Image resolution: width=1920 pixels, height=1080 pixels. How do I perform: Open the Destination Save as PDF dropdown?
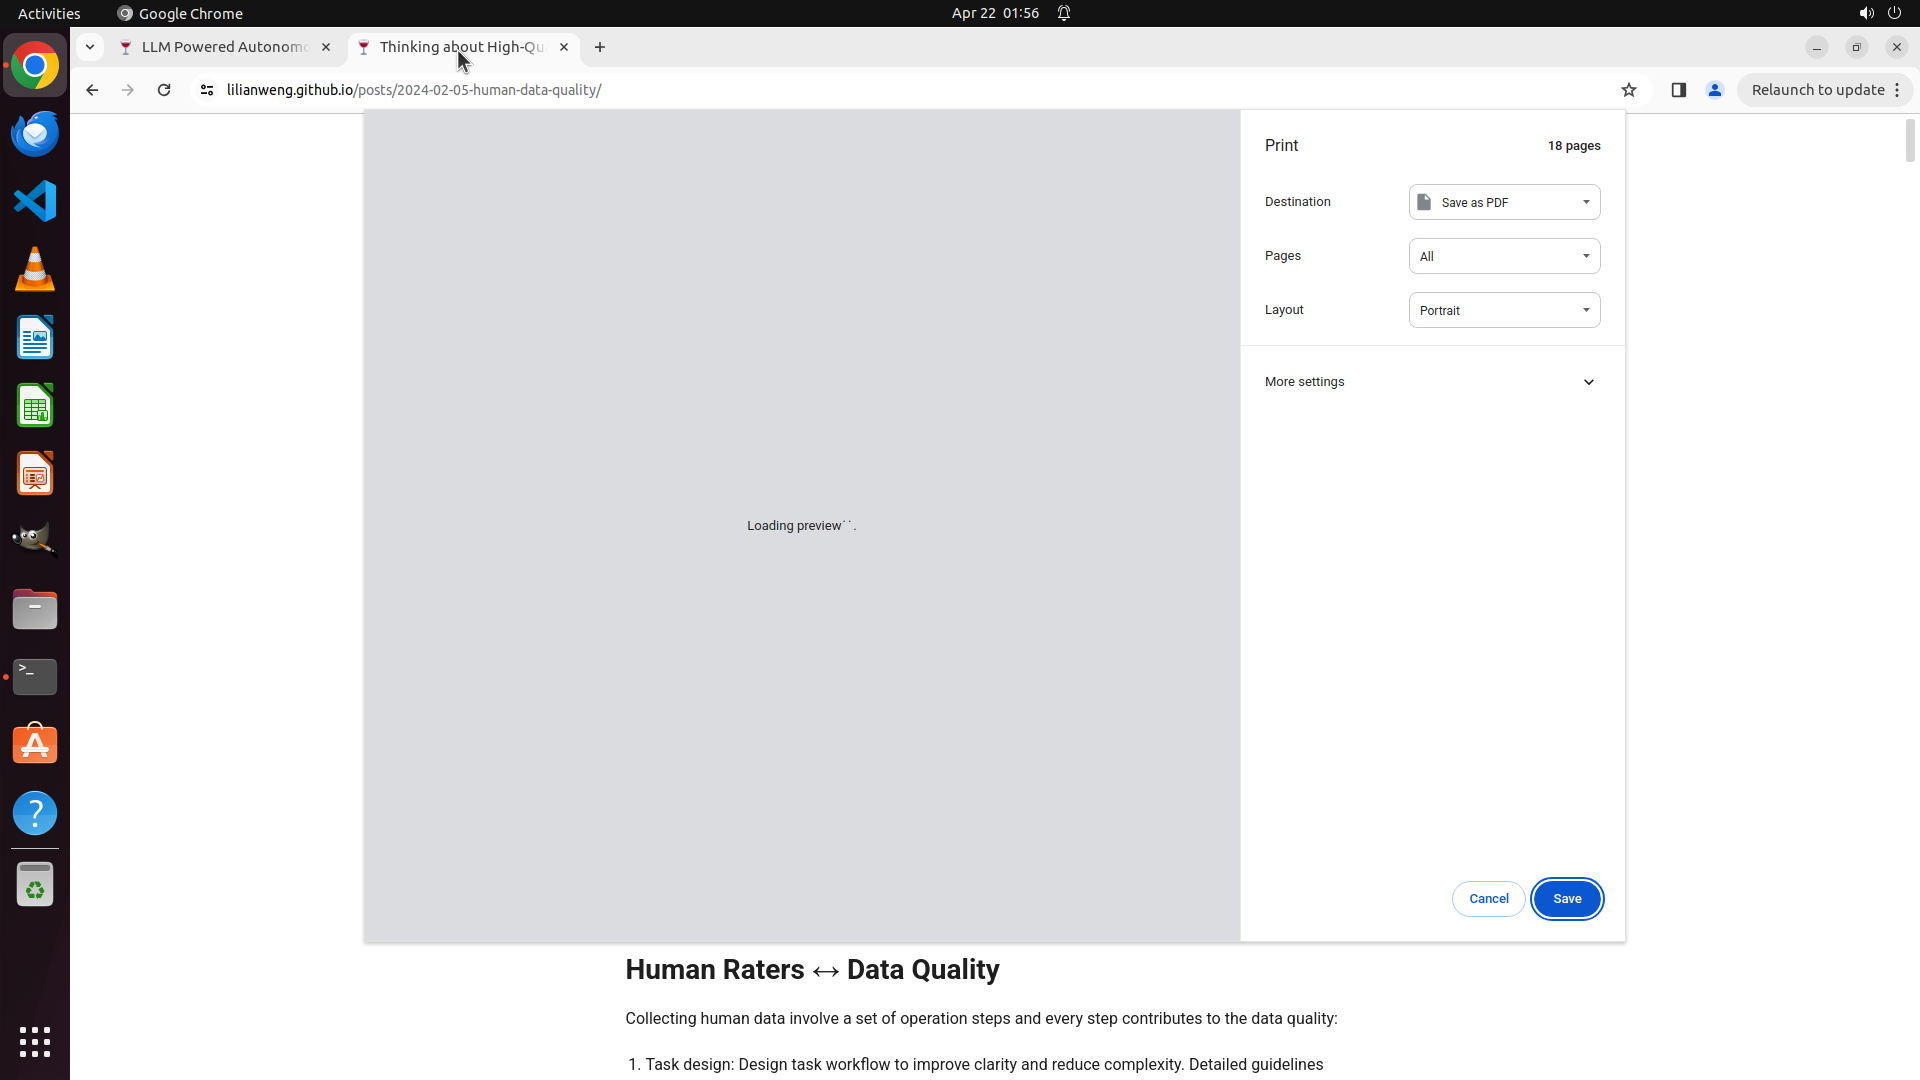pyautogui.click(x=1504, y=202)
